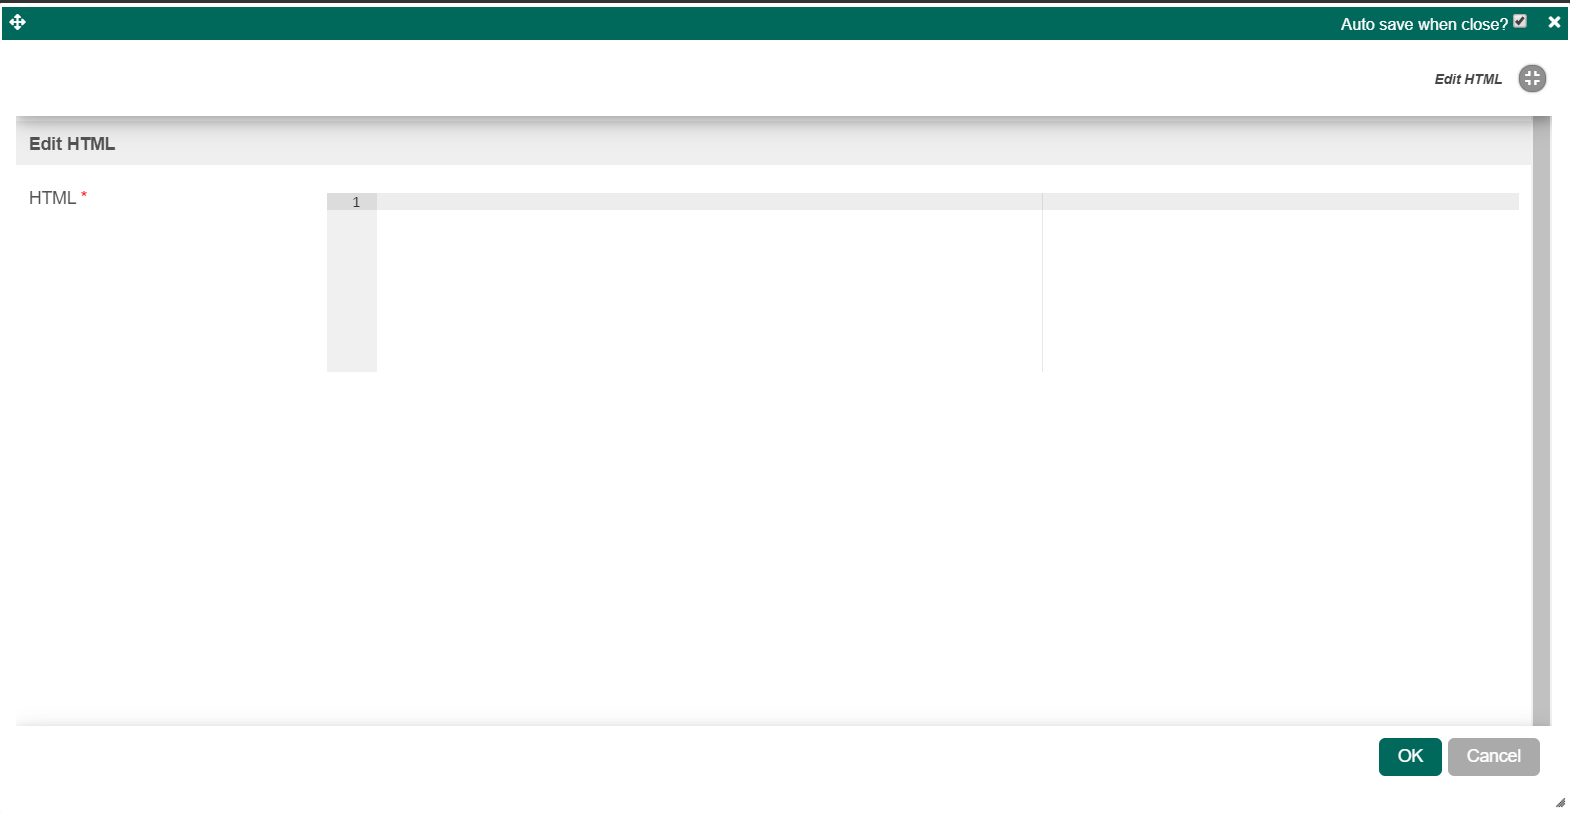Click the collapse-arrows circle icon

click(1532, 78)
